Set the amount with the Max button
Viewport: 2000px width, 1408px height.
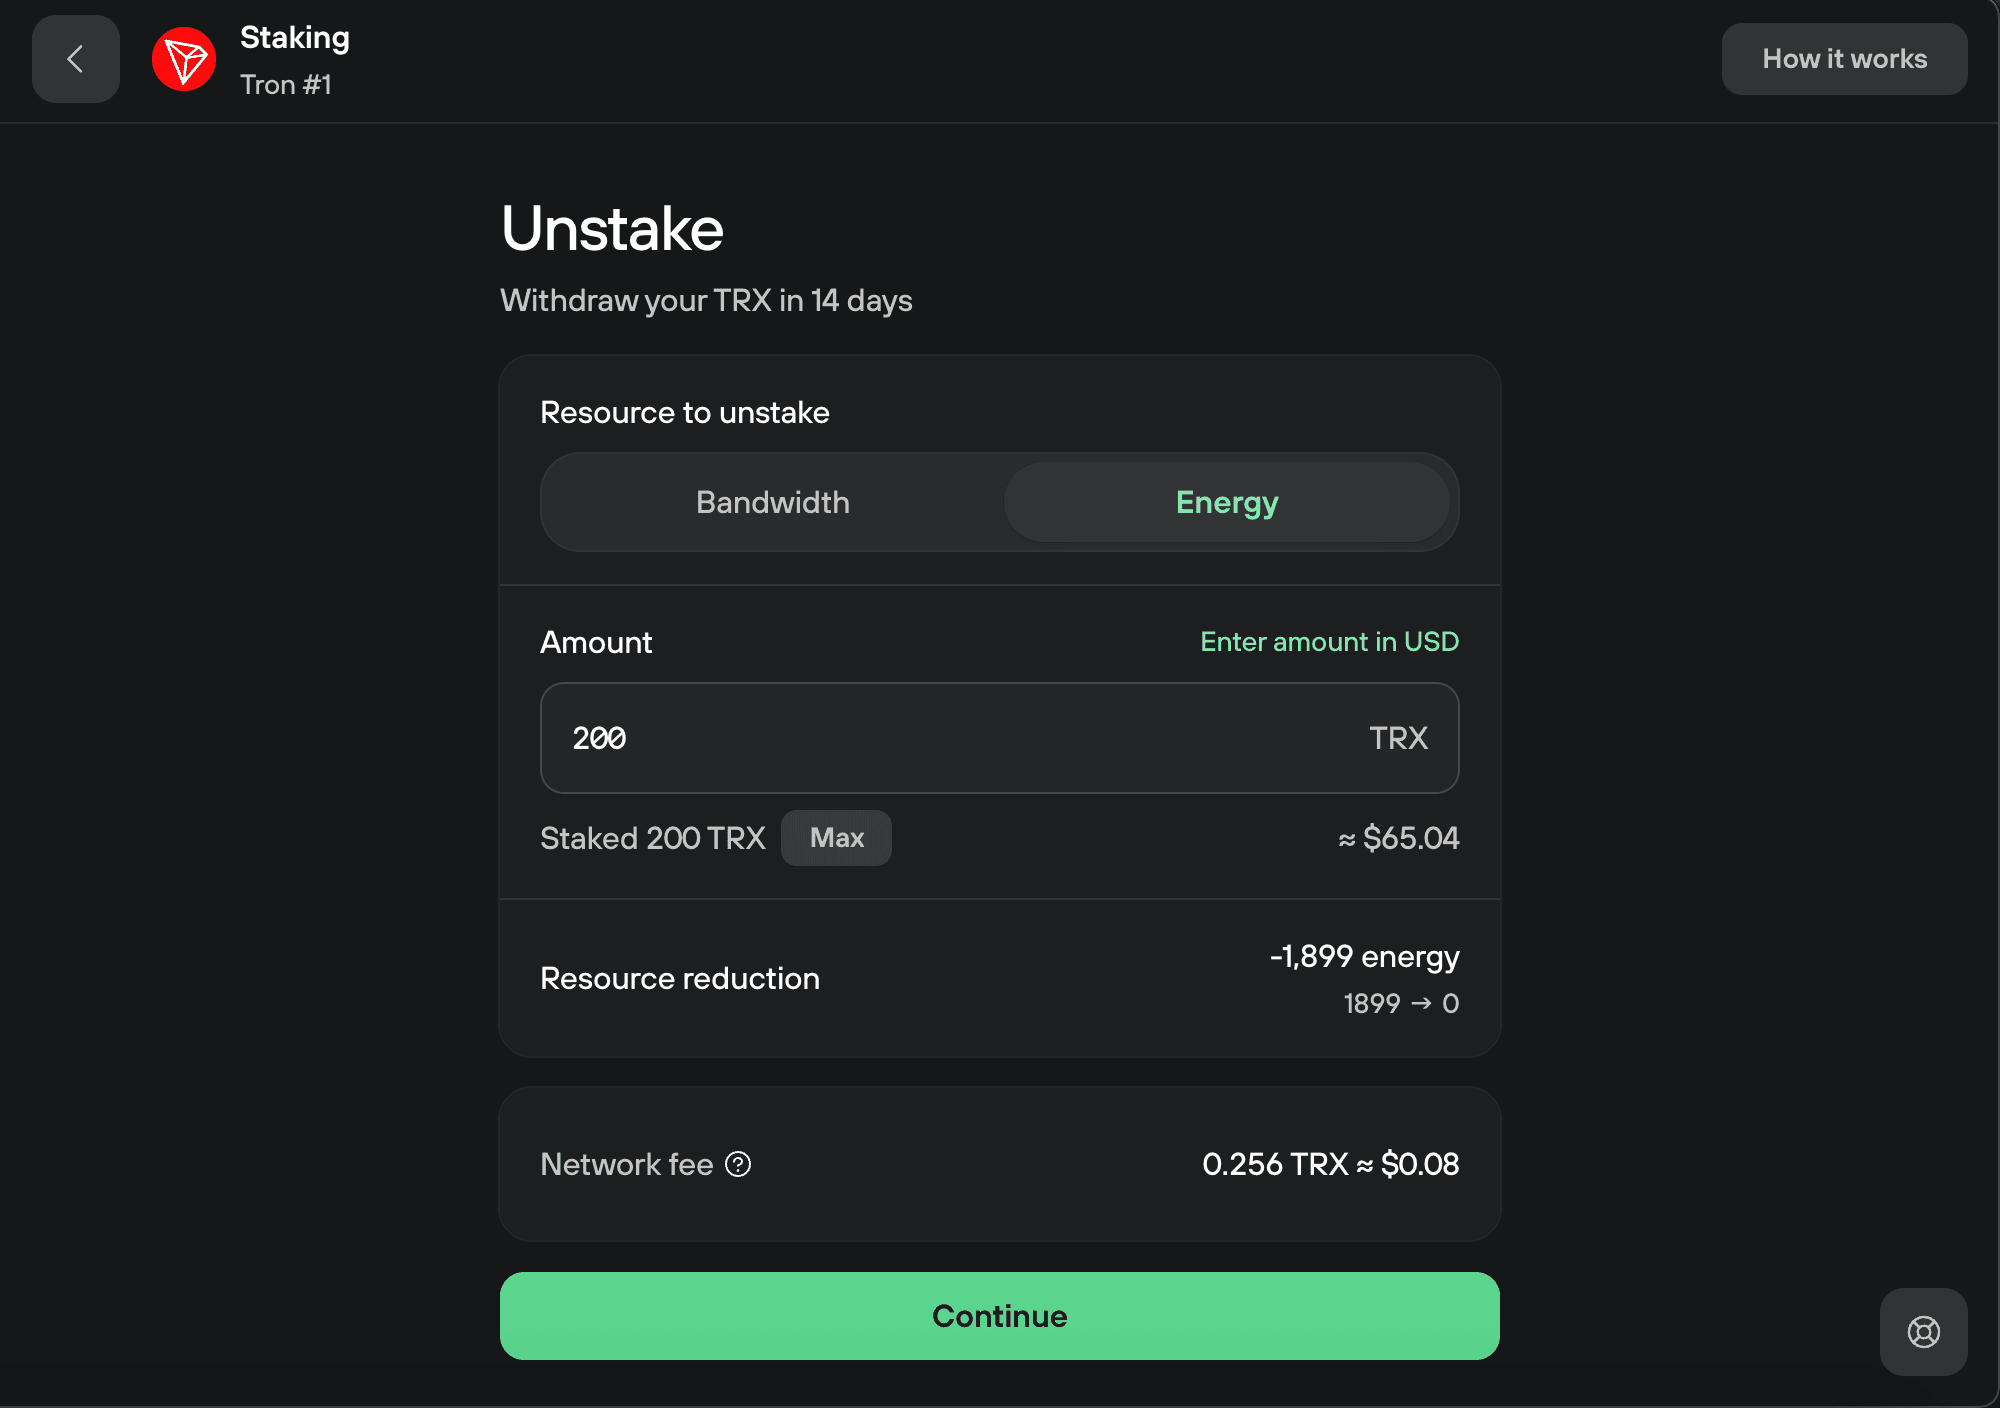tap(836, 838)
